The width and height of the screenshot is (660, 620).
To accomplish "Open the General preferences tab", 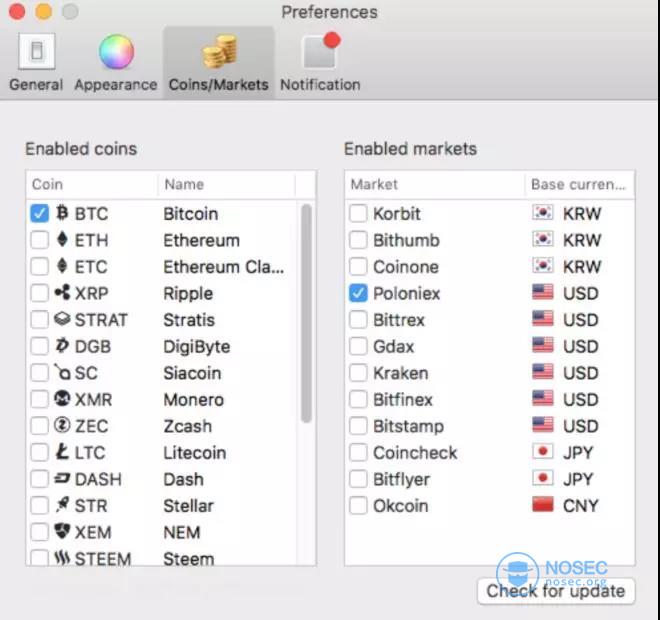I will [36, 63].
